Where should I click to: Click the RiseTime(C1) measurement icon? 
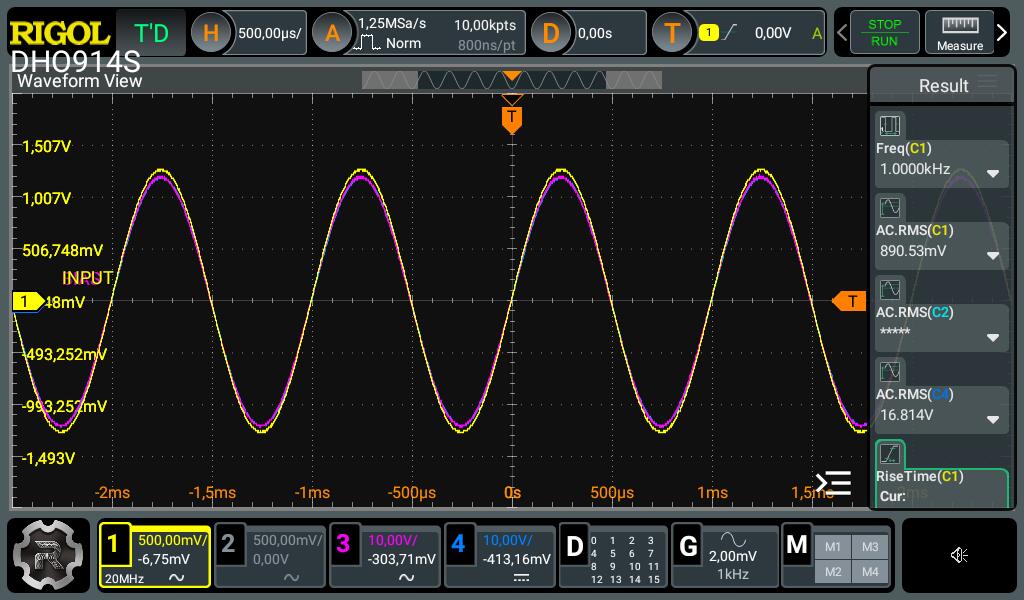pos(889,453)
